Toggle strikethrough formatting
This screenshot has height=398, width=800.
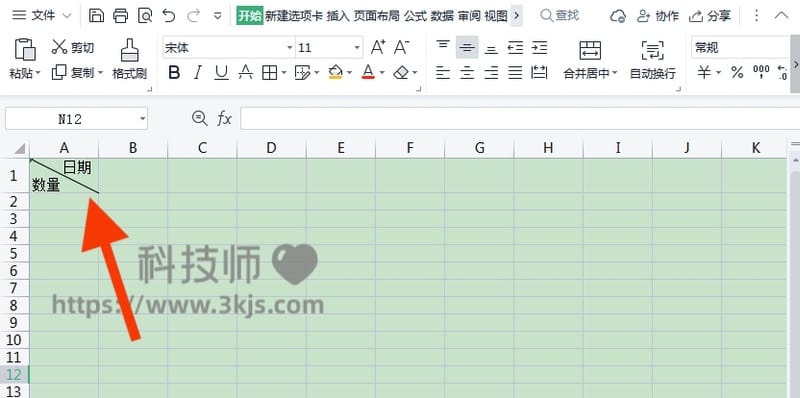pyautogui.click(x=245, y=73)
